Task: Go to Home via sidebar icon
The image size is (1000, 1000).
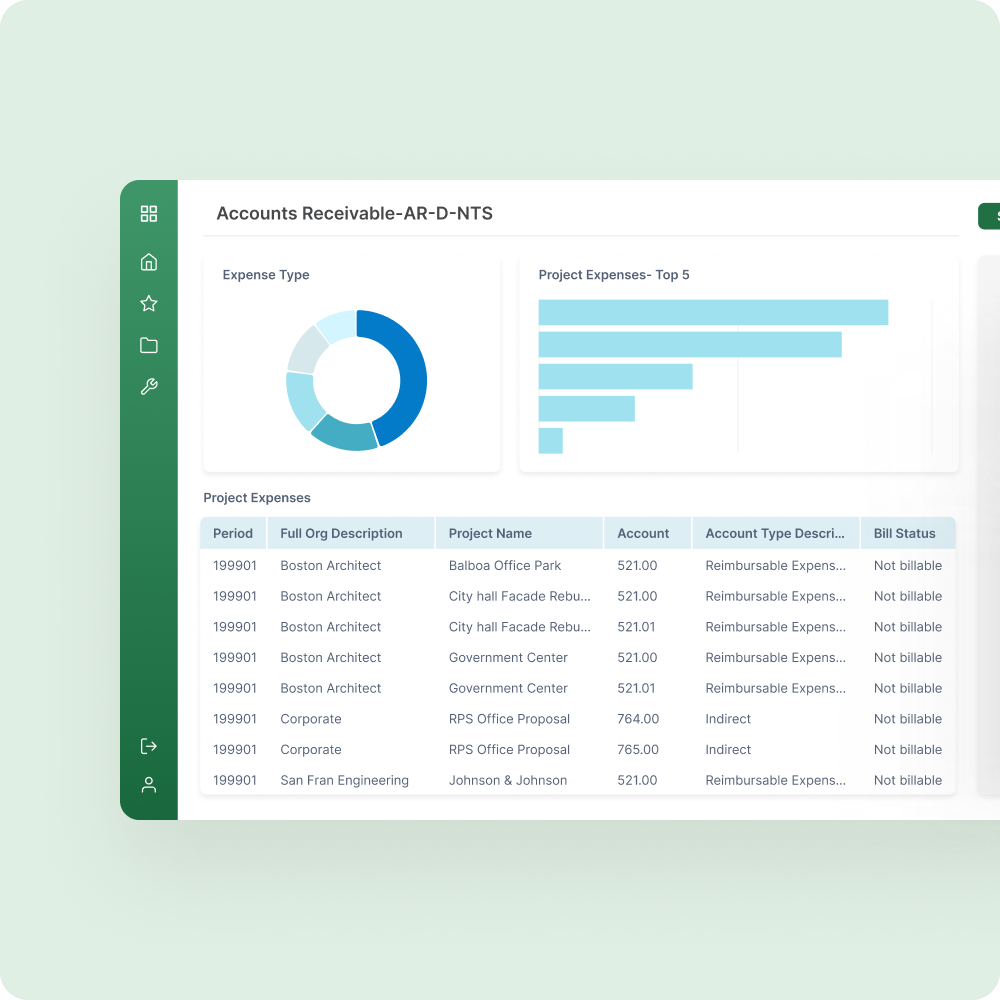Action: click(149, 262)
